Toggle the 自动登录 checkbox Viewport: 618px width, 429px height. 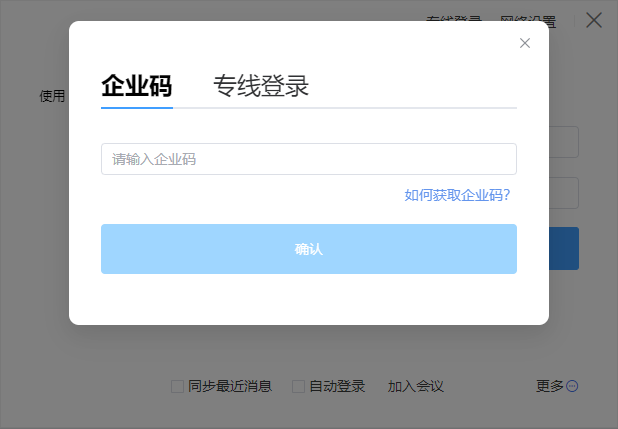click(x=298, y=386)
